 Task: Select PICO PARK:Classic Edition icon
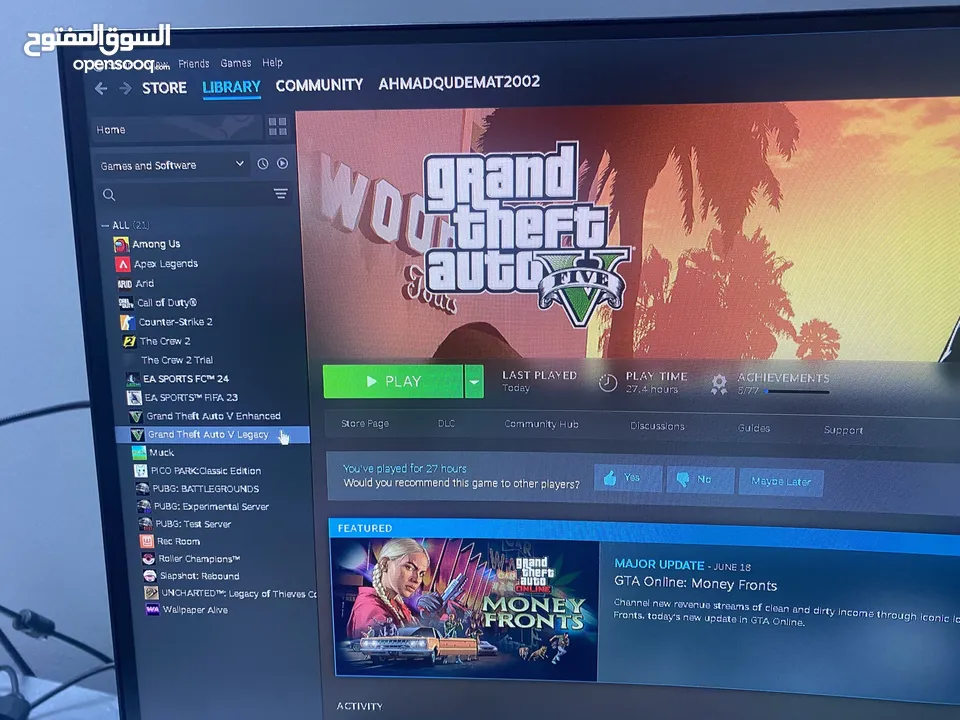pyautogui.click(x=141, y=471)
